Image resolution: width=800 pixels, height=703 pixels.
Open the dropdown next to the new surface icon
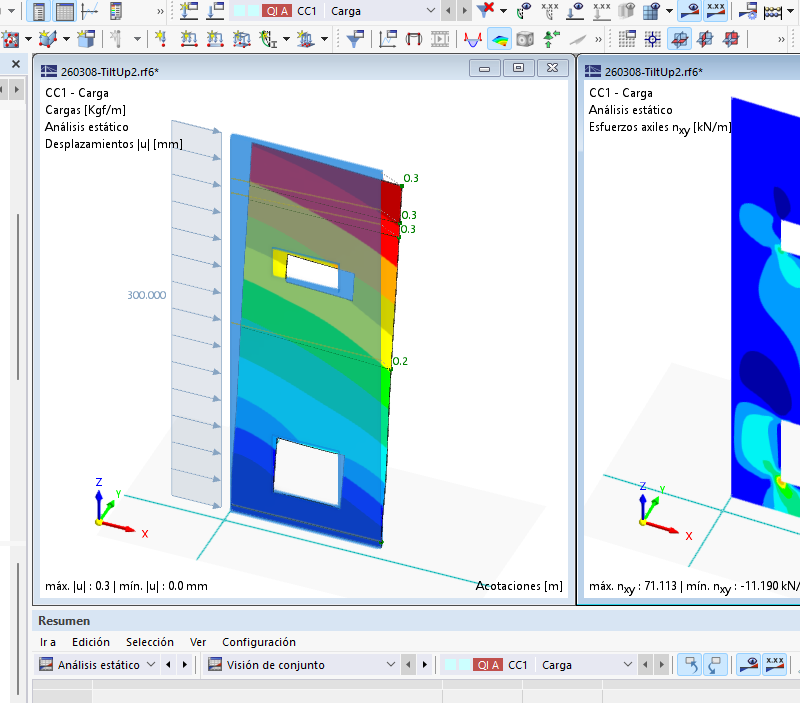click(66, 39)
